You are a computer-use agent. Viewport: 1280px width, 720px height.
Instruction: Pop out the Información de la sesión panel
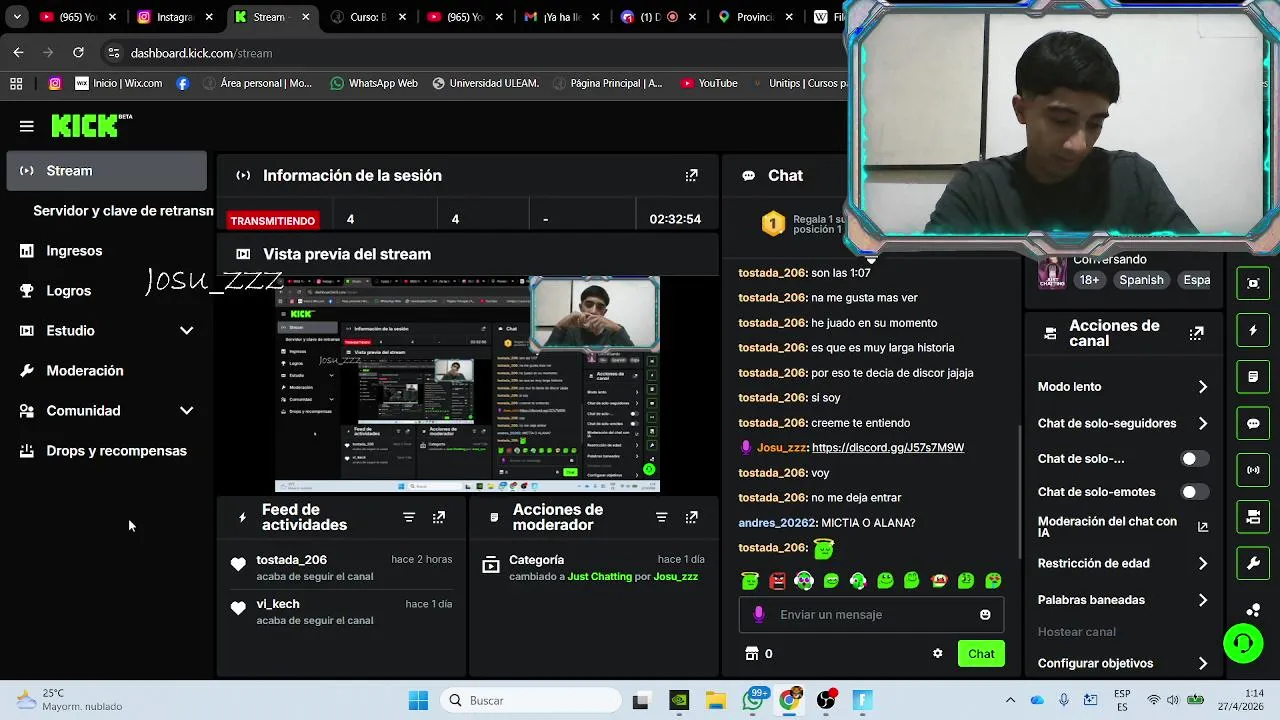(x=691, y=175)
